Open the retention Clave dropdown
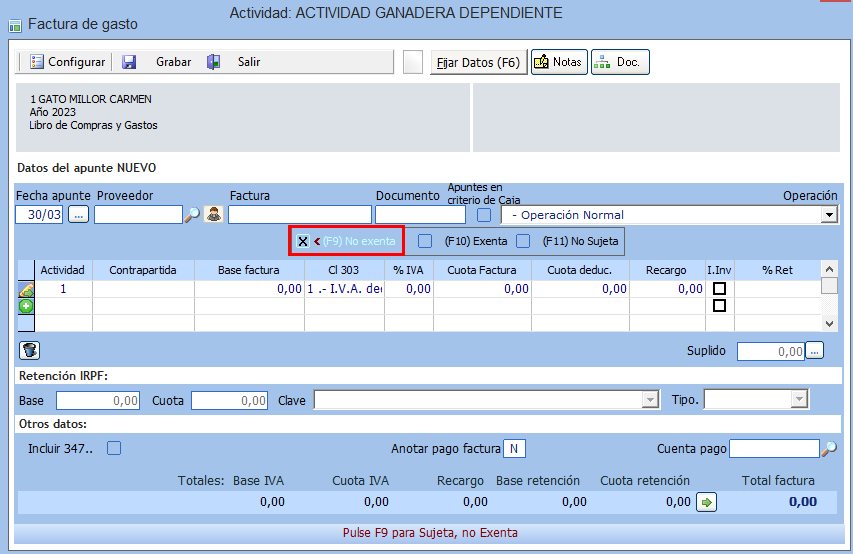This screenshot has height=554, width=853. click(x=647, y=400)
